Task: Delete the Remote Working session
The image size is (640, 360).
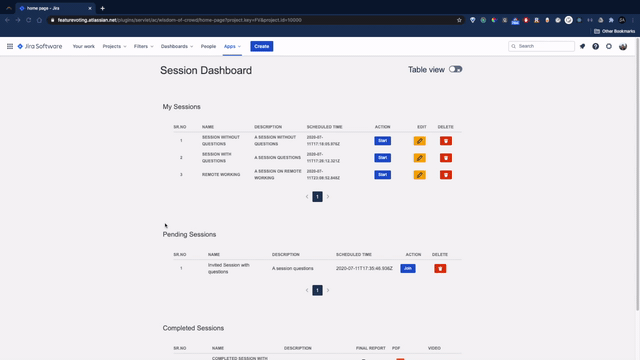Action: tap(446, 175)
